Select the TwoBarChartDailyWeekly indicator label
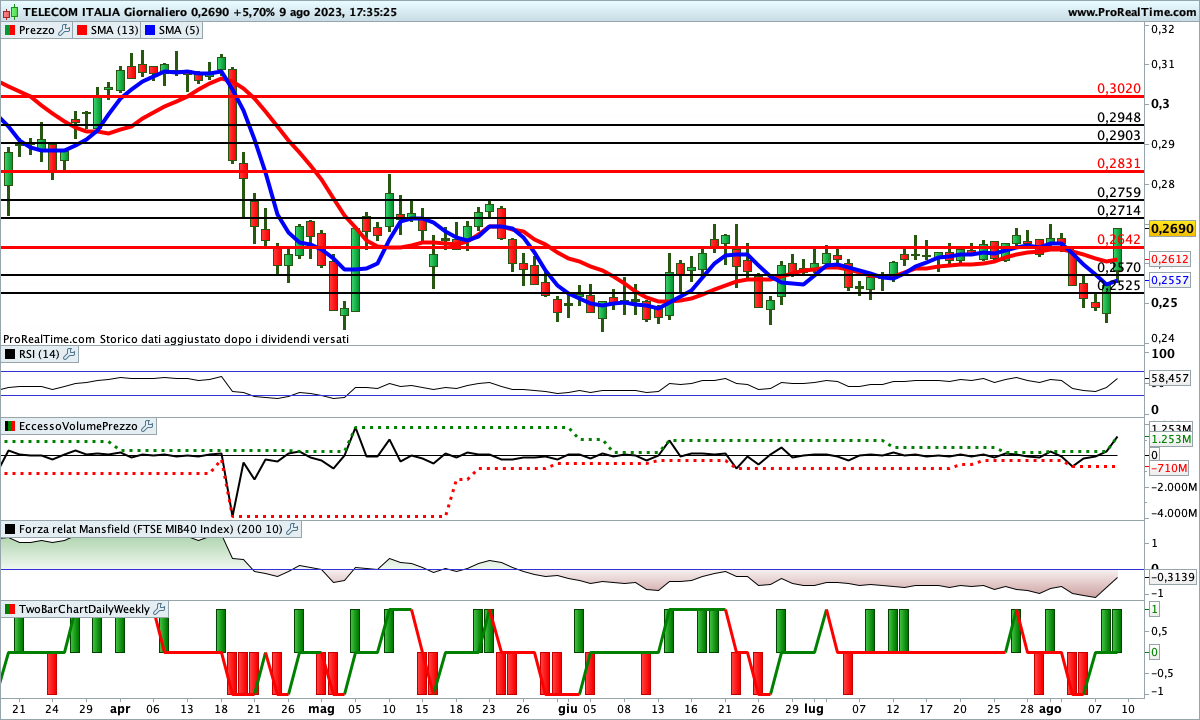This screenshot has width=1200, height=720. 85,608
